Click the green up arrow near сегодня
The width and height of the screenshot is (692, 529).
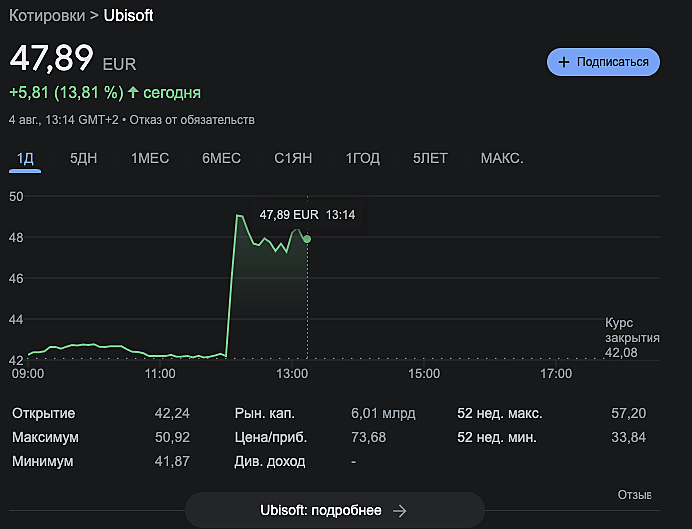tap(133, 93)
